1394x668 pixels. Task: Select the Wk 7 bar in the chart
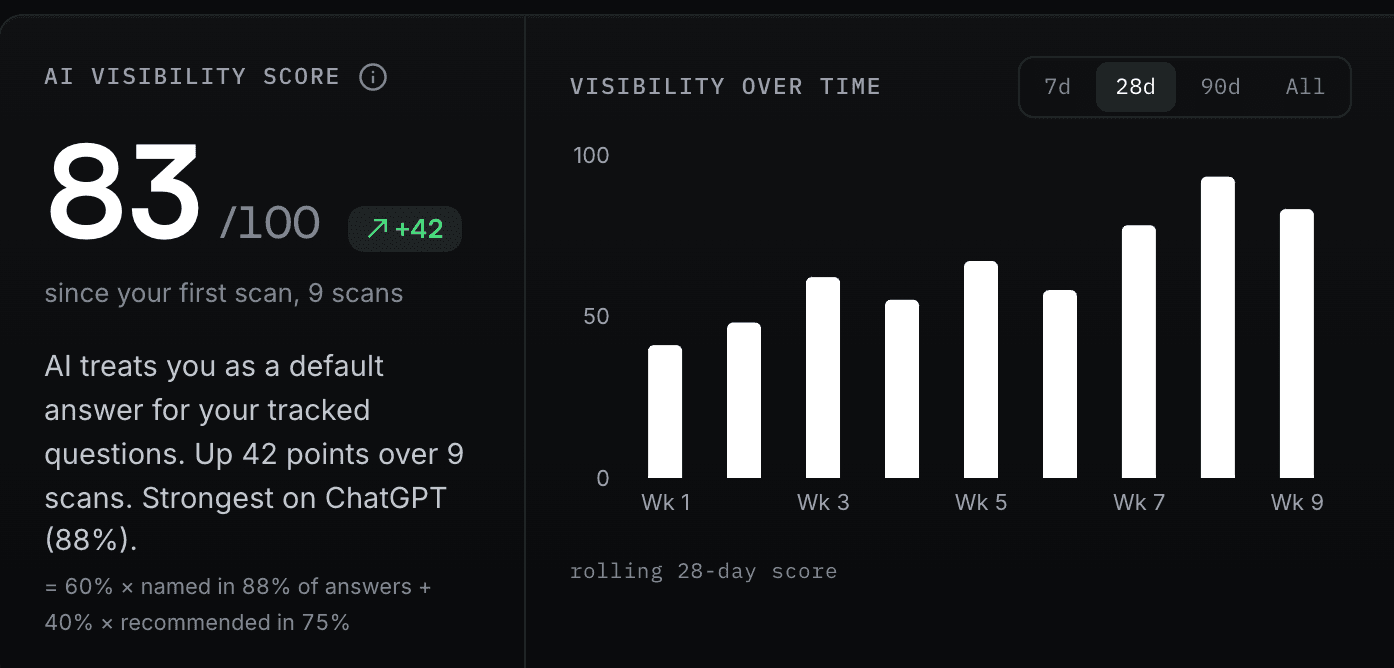[x=1139, y=352]
